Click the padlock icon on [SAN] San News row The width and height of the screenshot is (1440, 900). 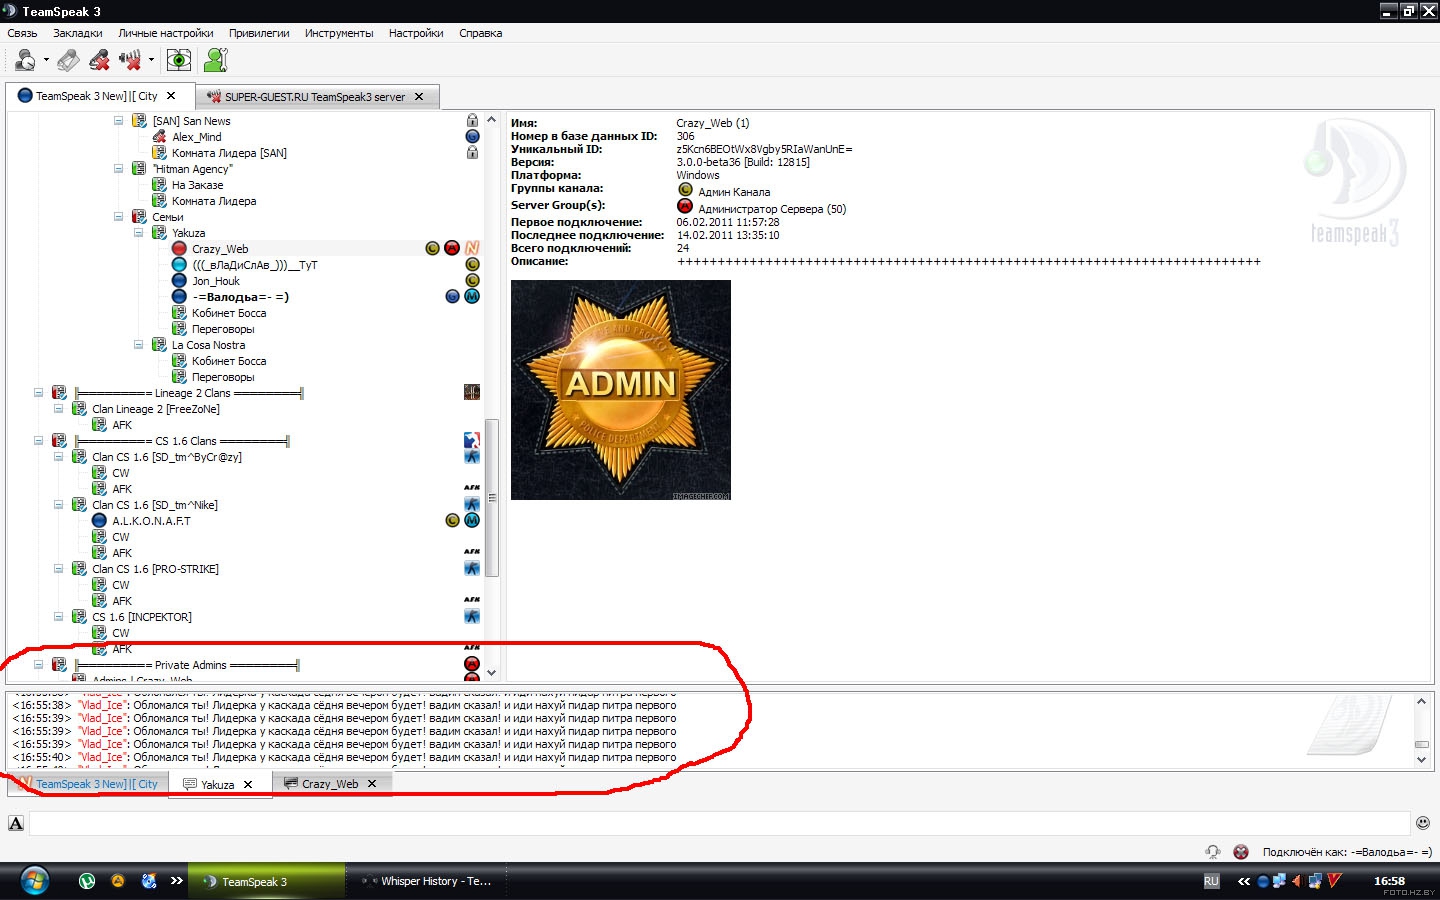point(472,121)
